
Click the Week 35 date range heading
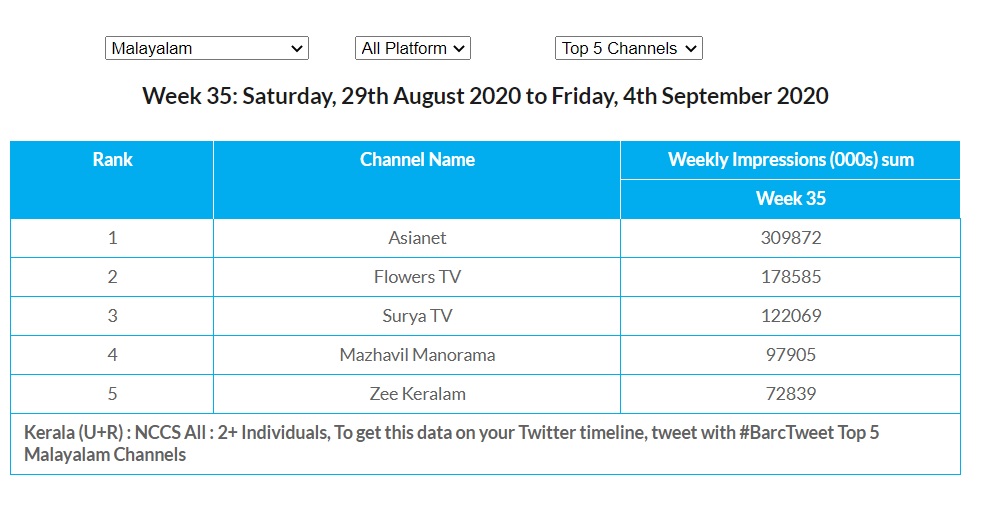(485, 97)
